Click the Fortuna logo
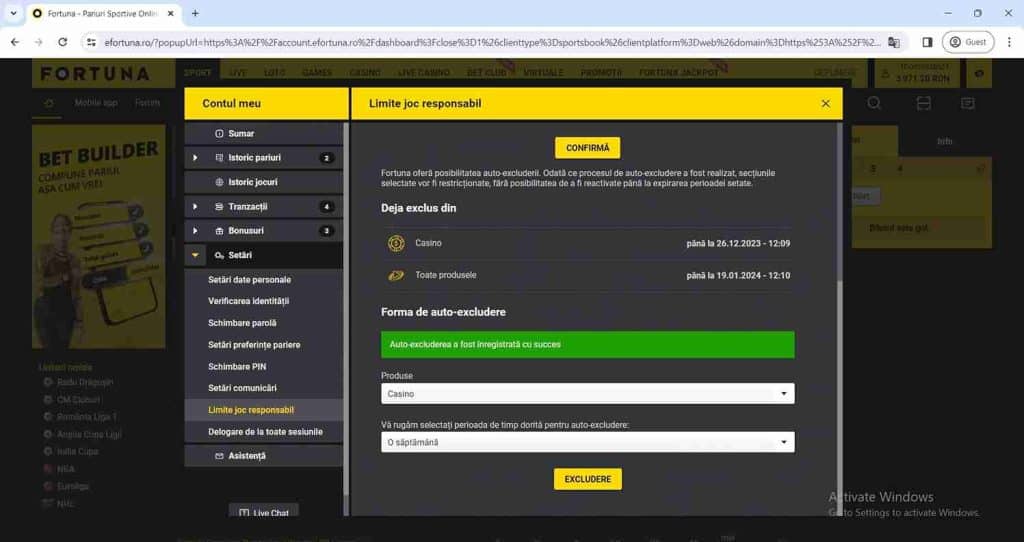The image size is (1024, 542). click(x=95, y=73)
